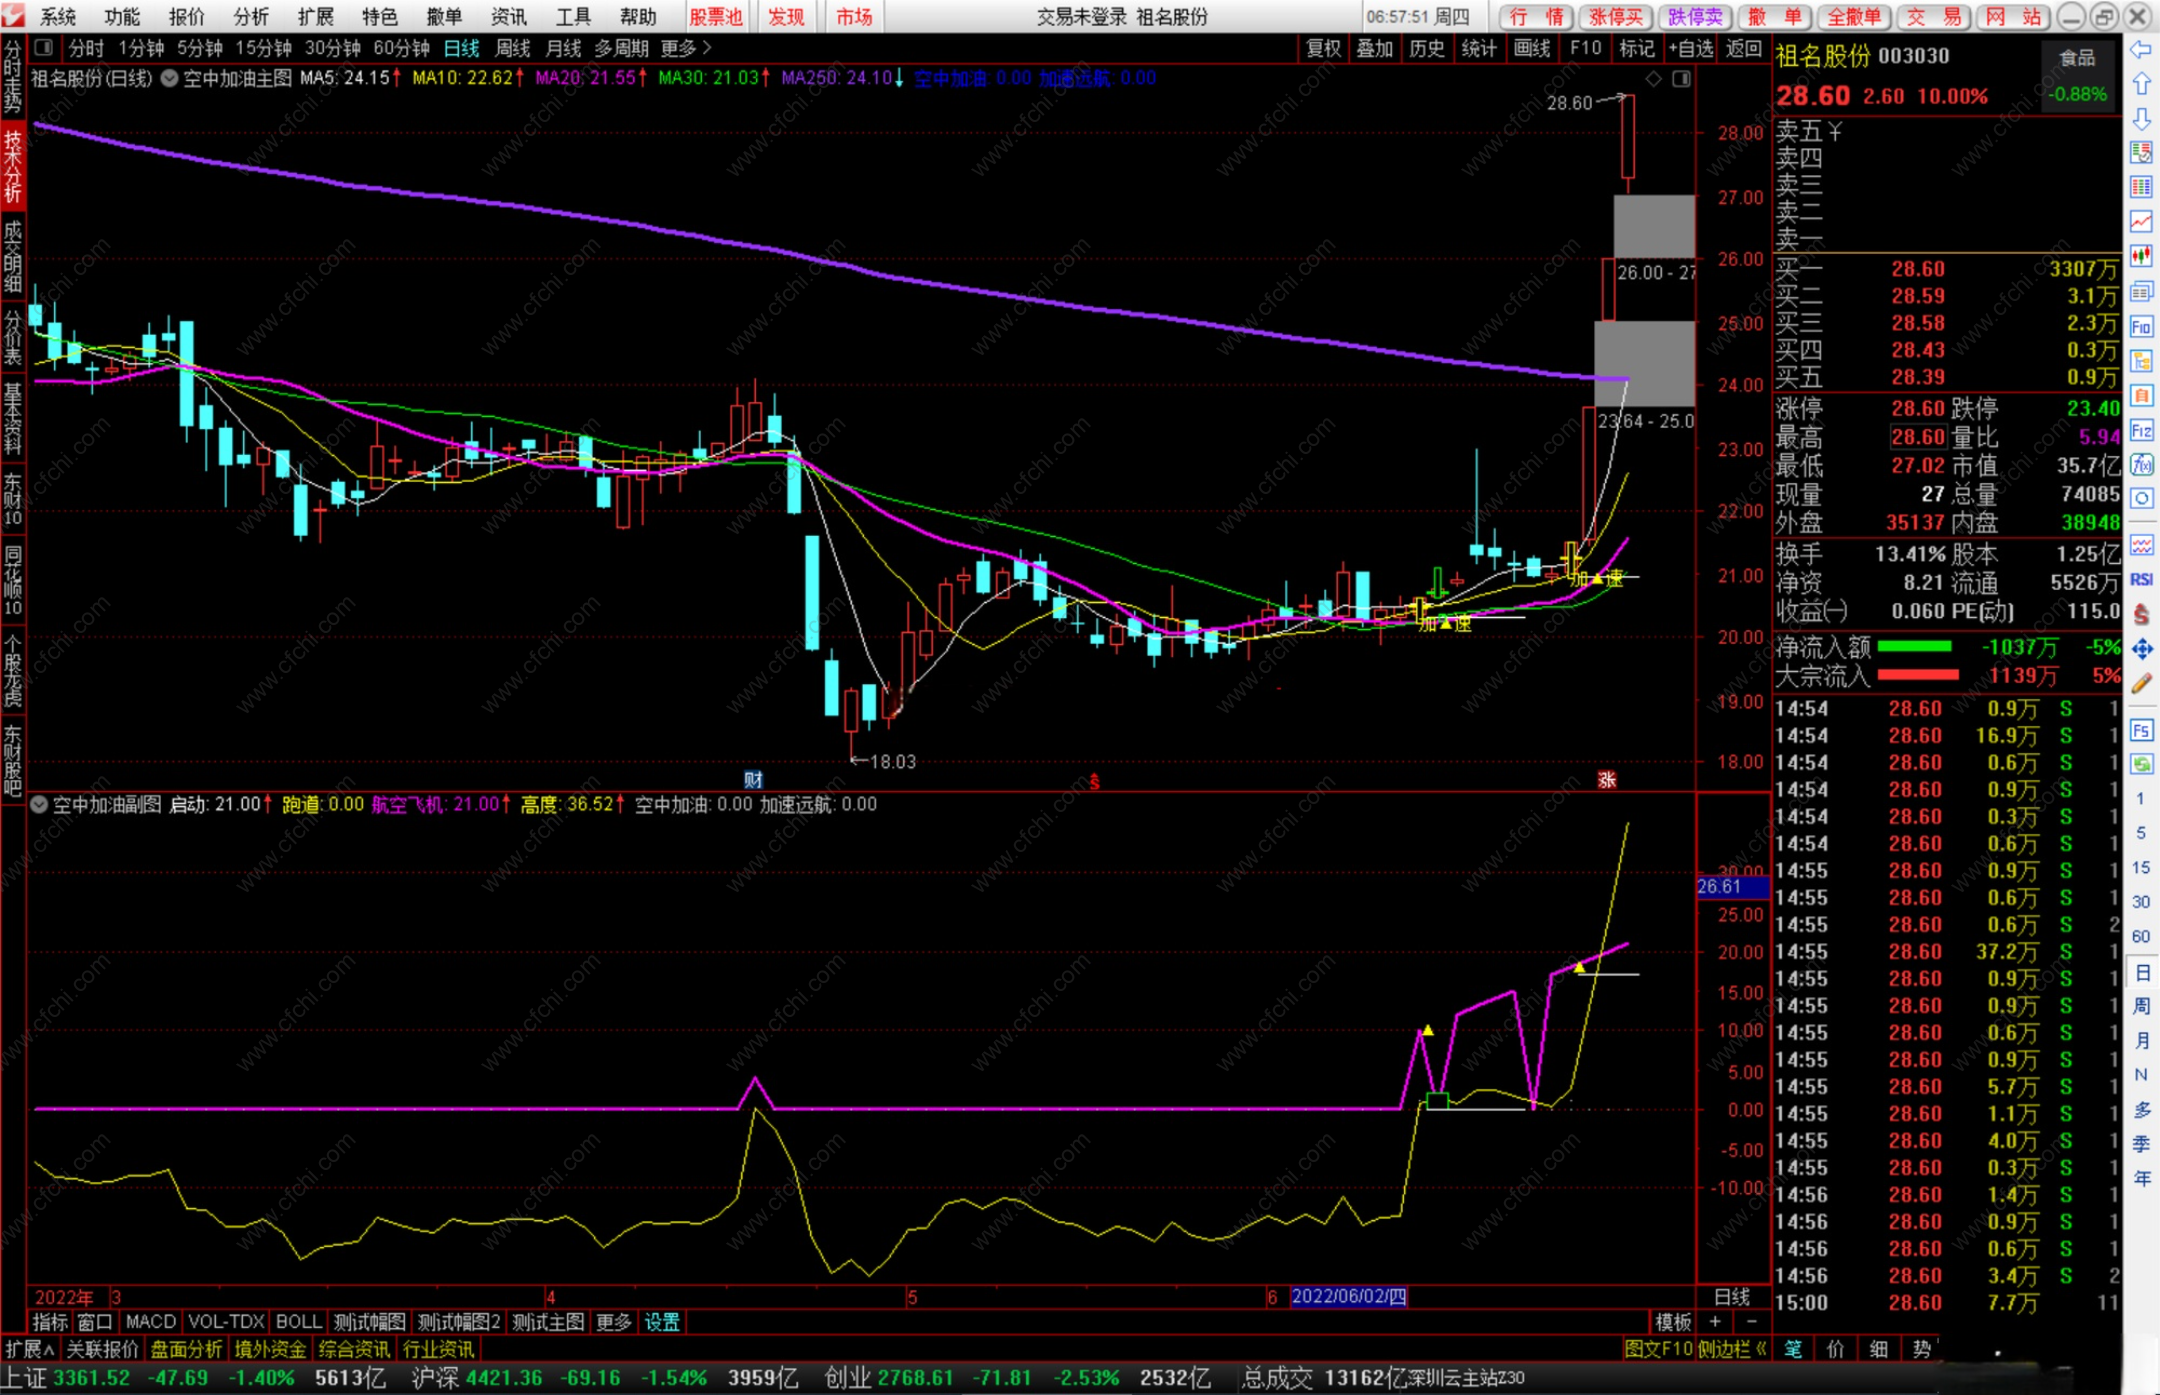This screenshot has height=1395, width=2160.
Task: Click the 涨停买 button
Action: pos(1615,16)
